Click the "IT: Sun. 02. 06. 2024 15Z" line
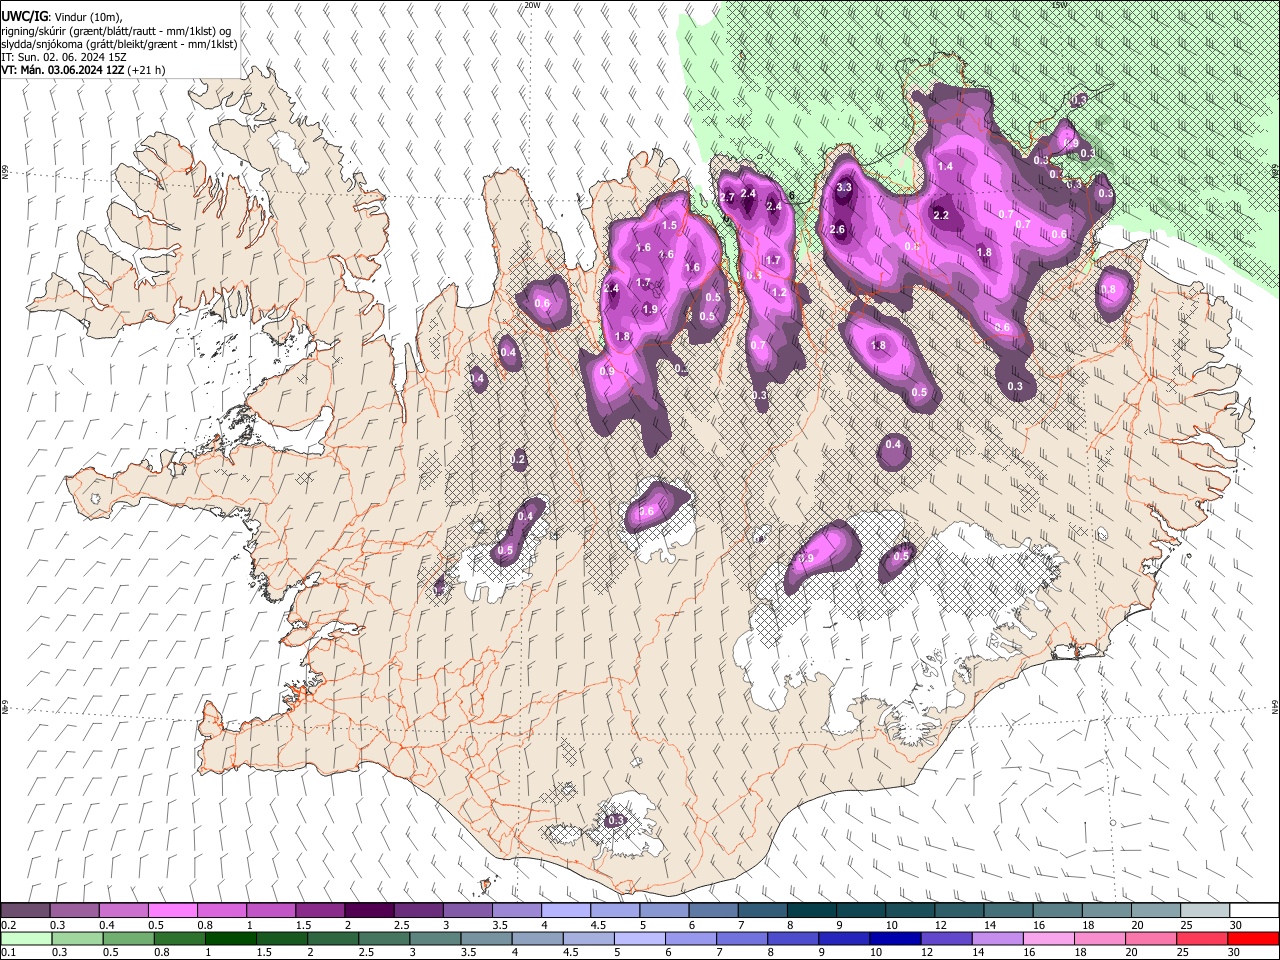1280x960 pixels. click(x=64, y=57)
